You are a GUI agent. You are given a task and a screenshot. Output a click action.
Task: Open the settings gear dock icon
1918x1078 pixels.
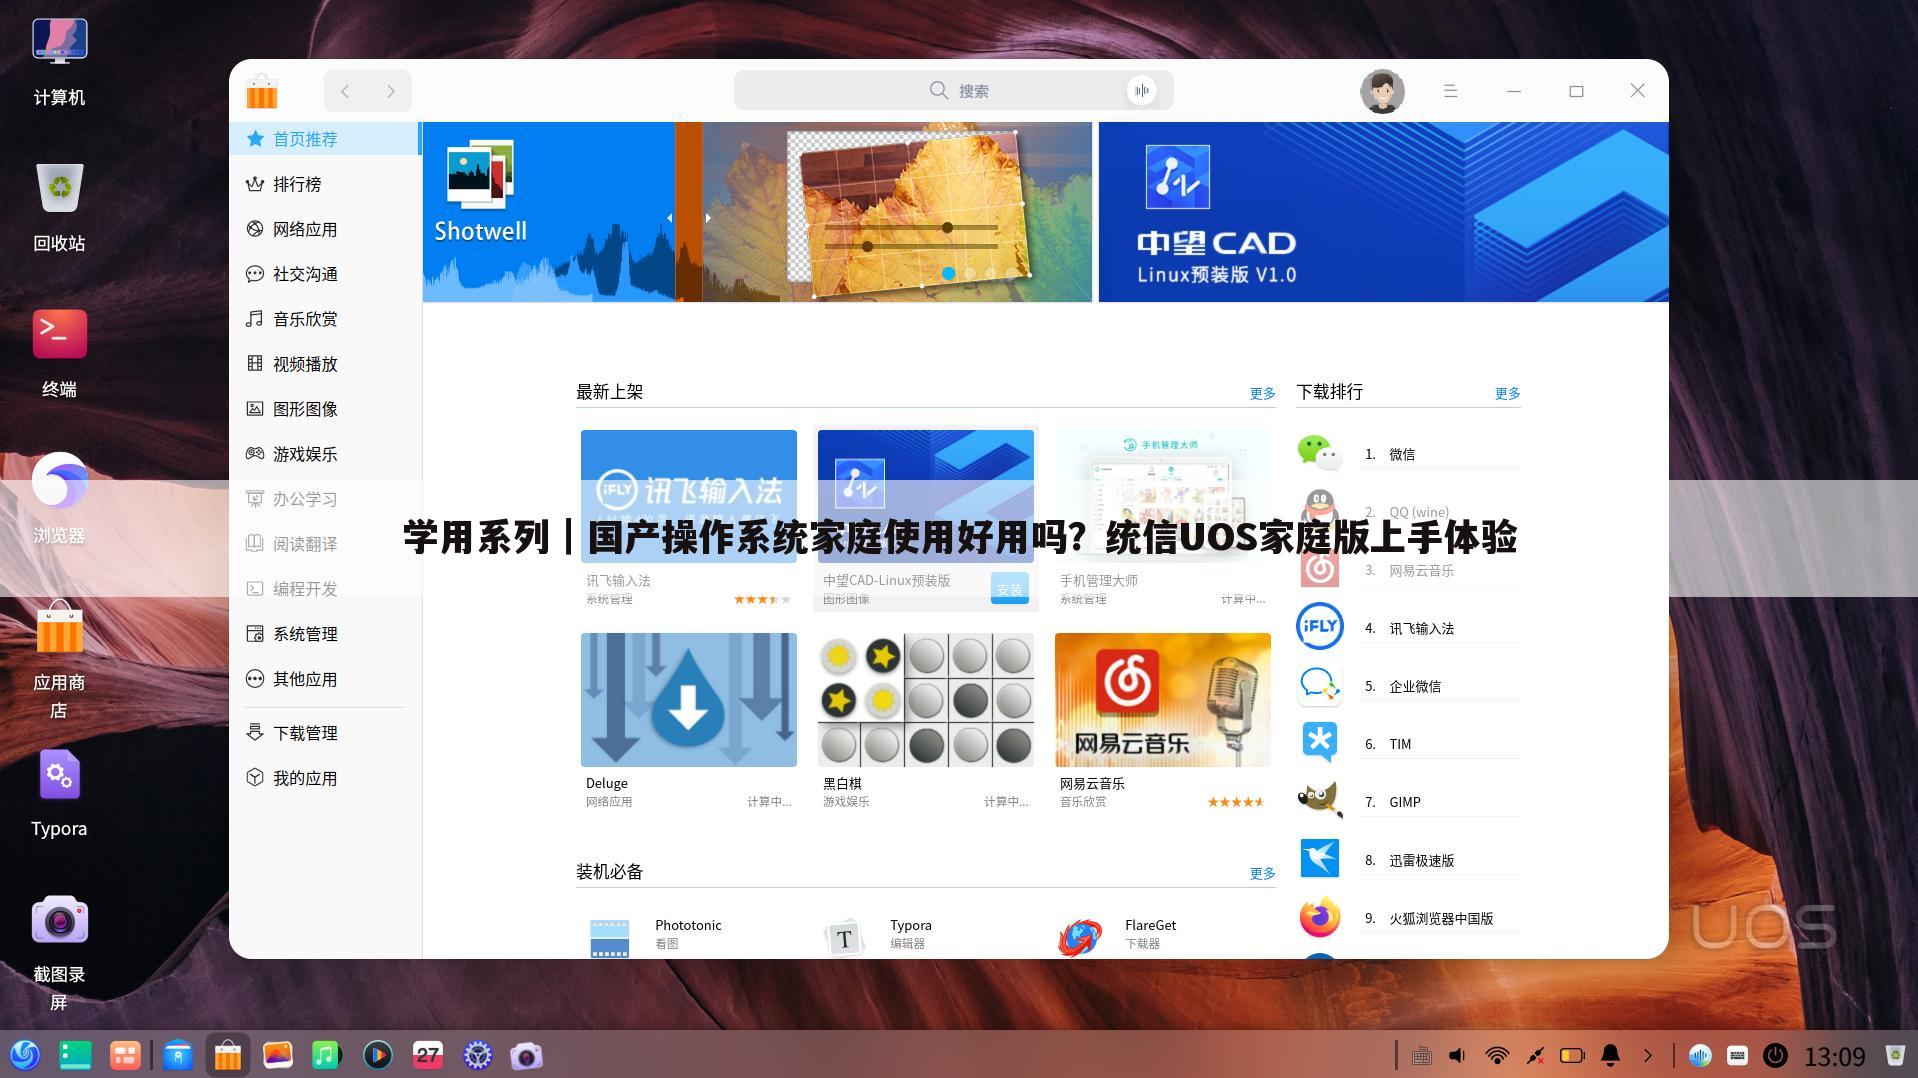478,1055
